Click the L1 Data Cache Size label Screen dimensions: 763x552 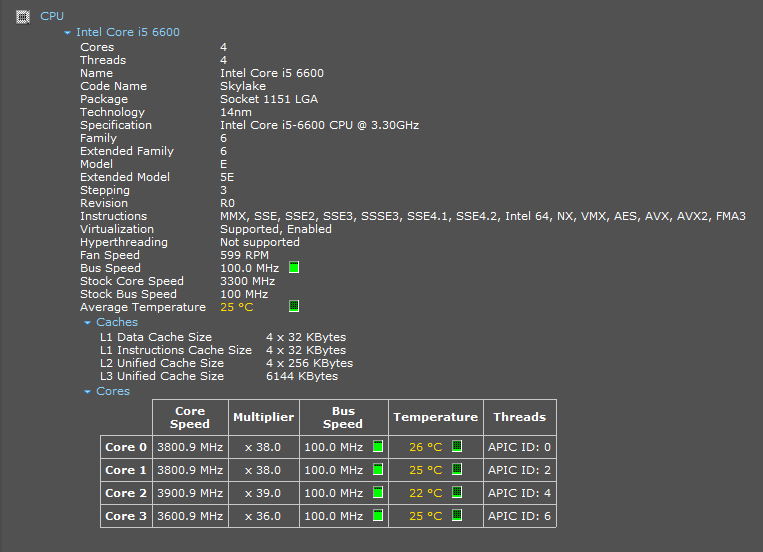click(156, 337)
